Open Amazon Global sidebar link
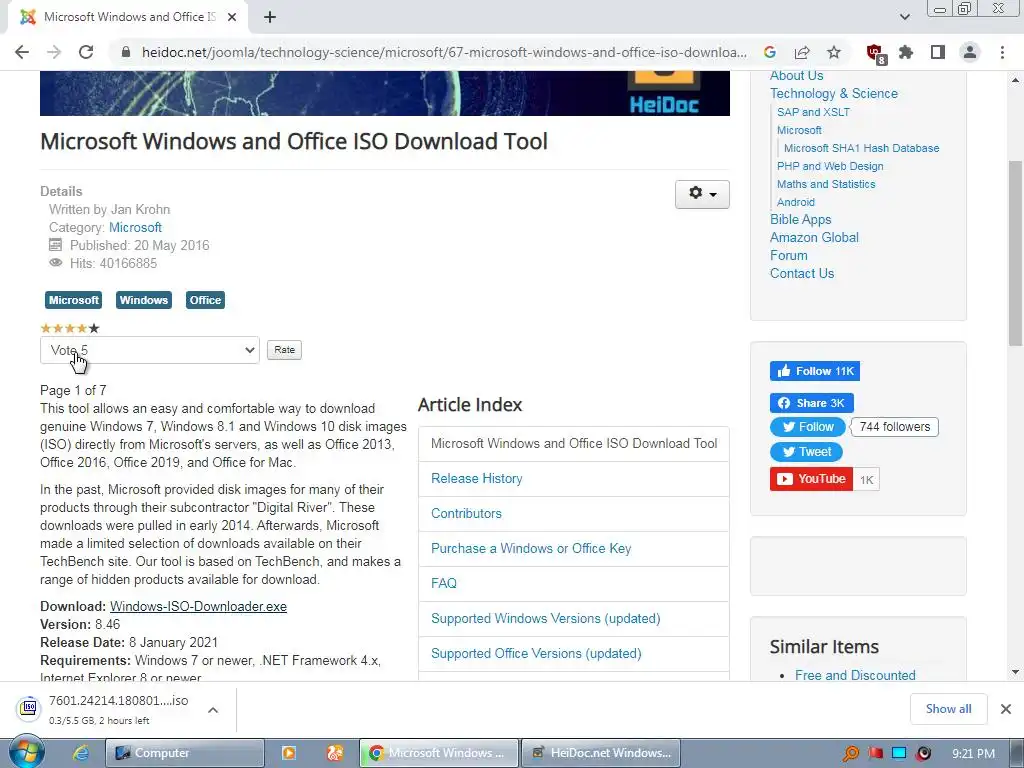The image size is (1024, 768). pyautogui.click(x=814, y=238)
